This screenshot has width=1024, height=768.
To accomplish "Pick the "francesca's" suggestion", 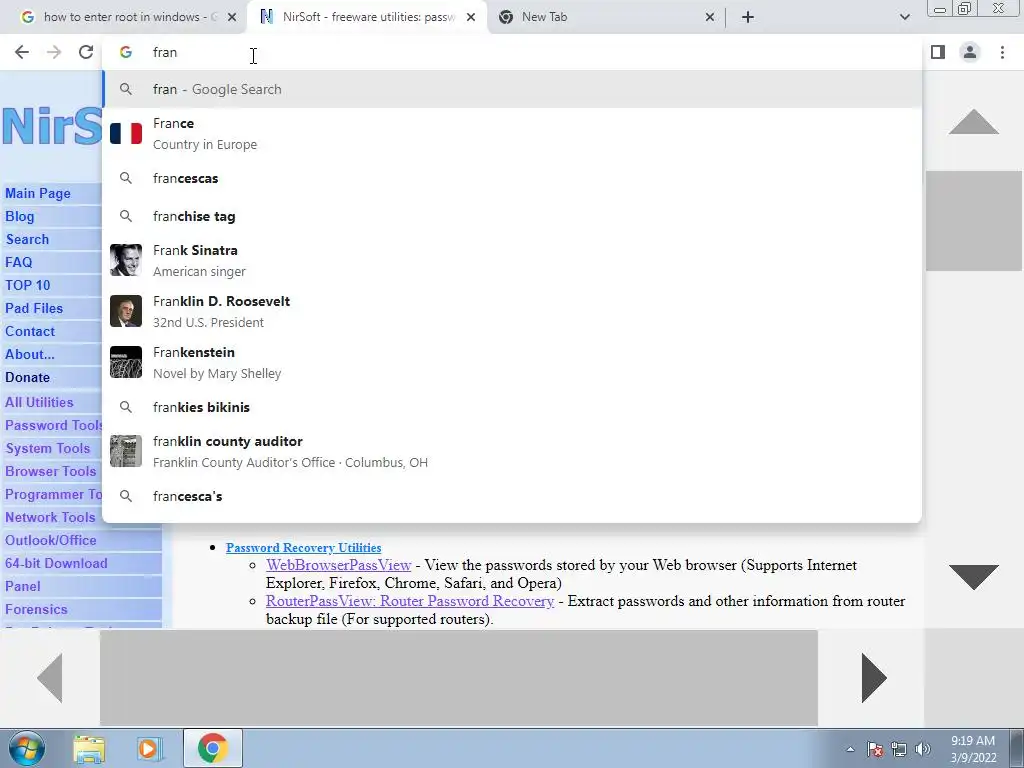I will 512,496.
